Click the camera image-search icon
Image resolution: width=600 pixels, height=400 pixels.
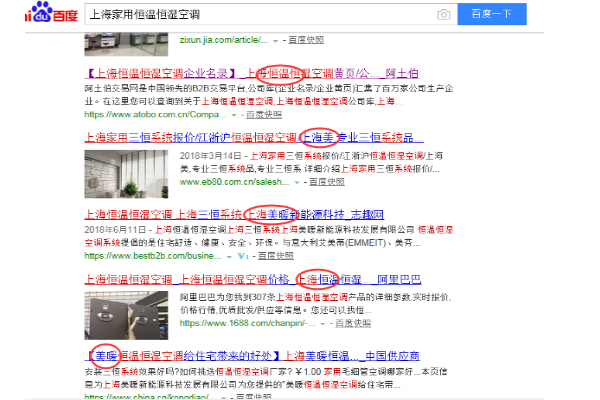click(443, 15)
